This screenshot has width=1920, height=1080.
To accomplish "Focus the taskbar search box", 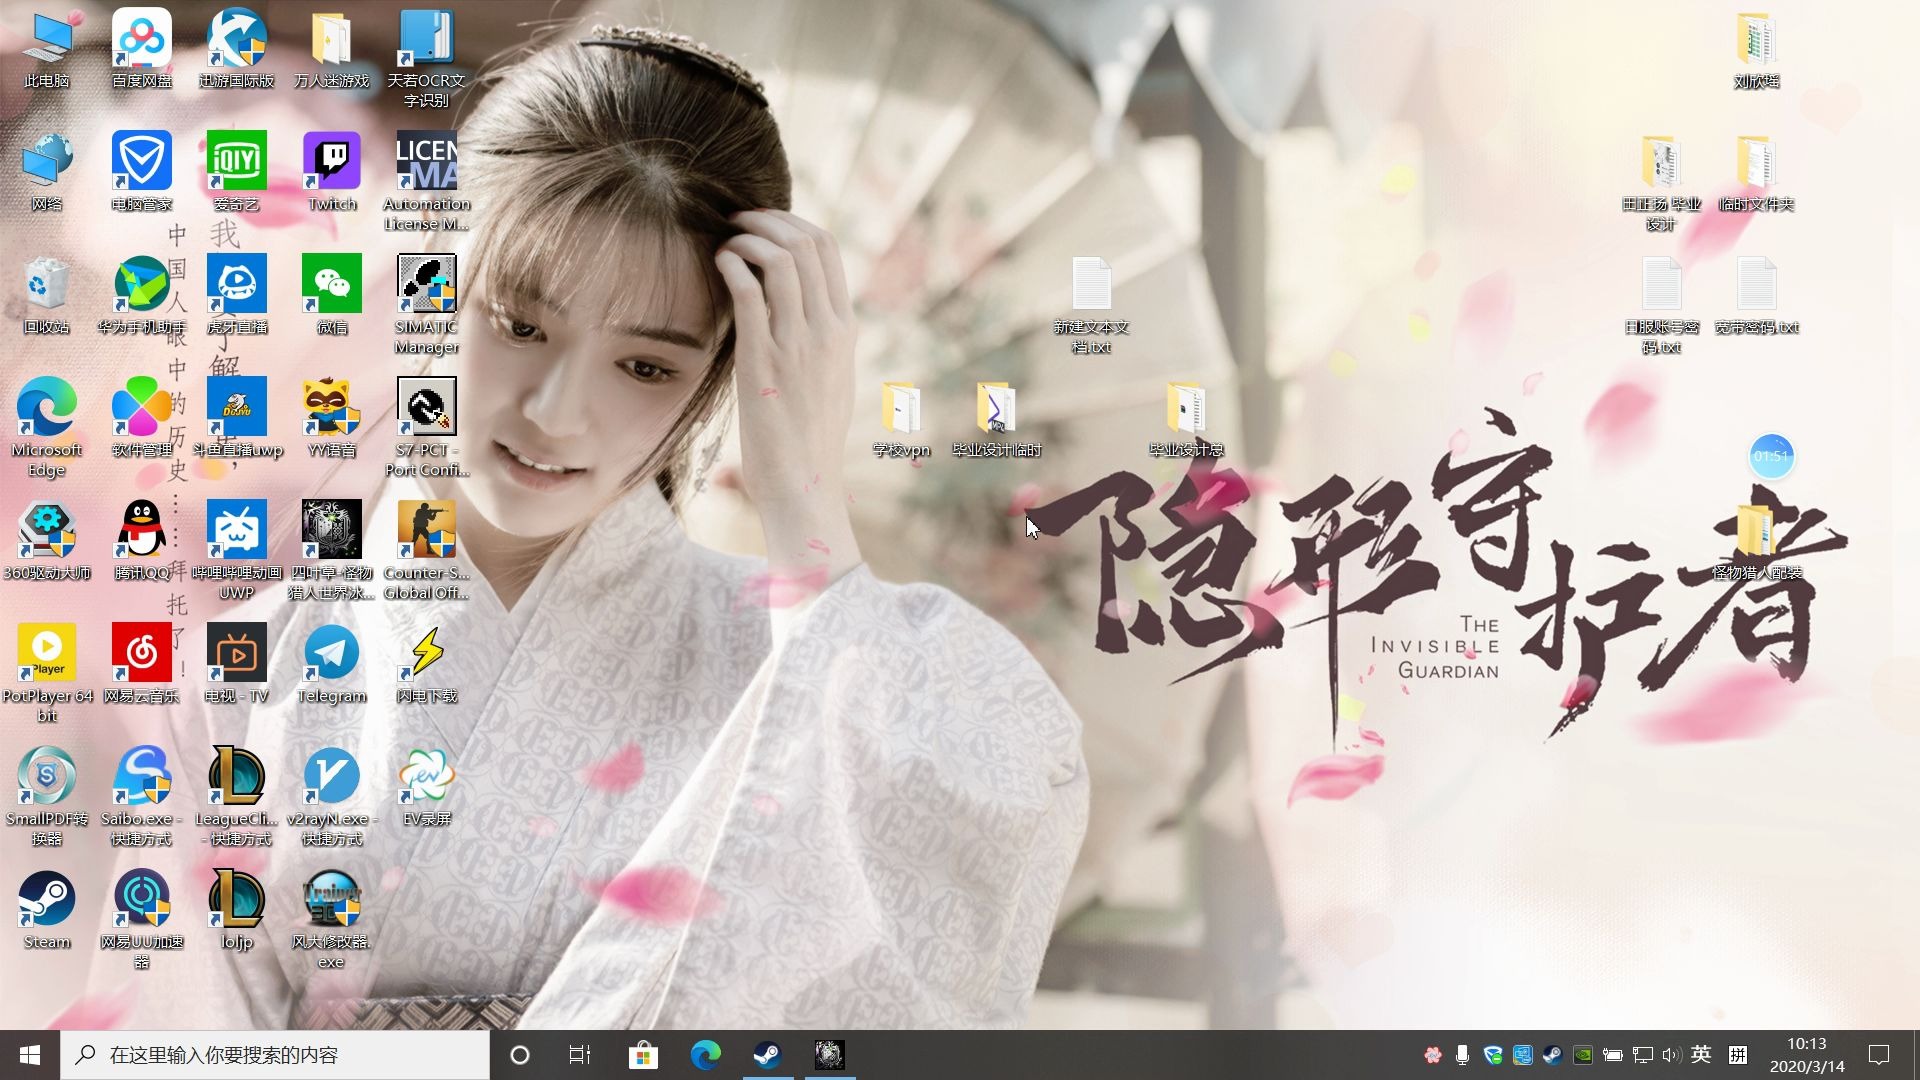I will tap(275, 1055).
